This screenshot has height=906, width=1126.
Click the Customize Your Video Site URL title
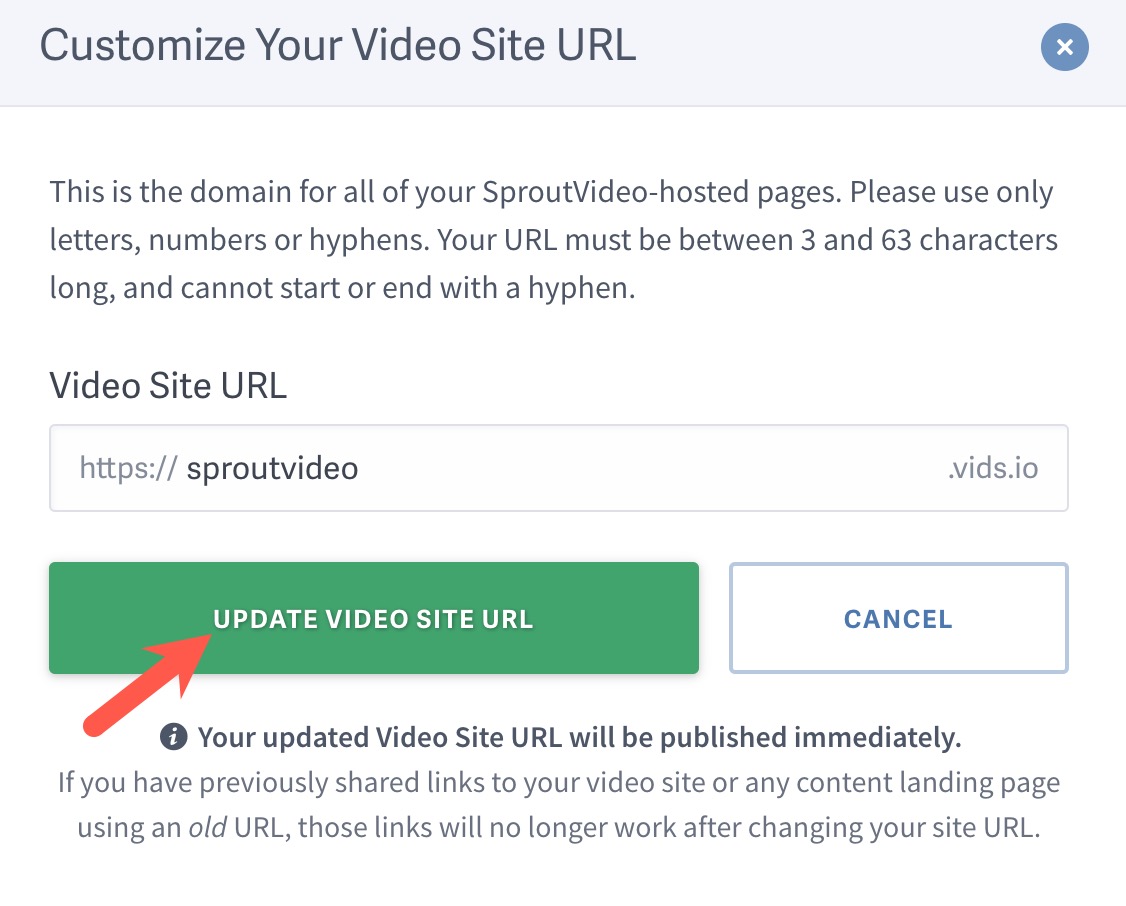(x=337, y=46)
